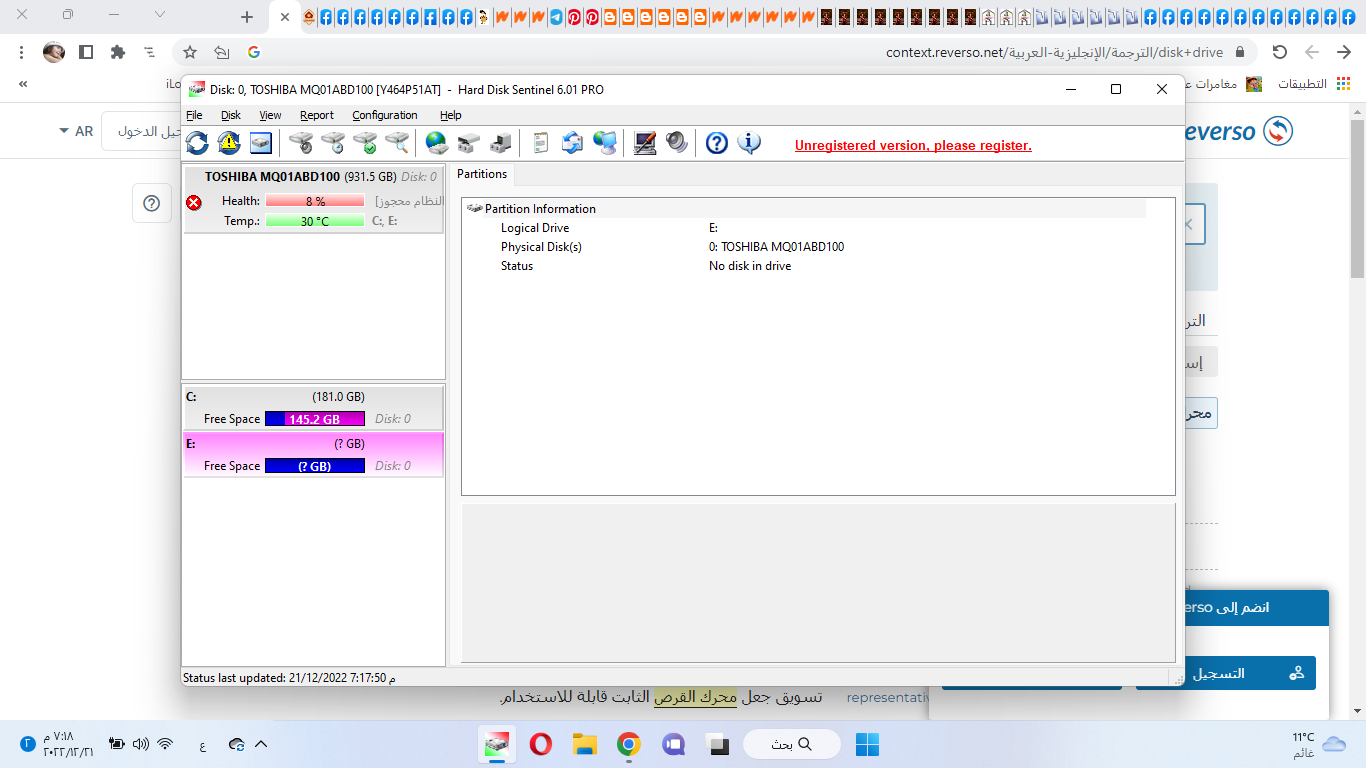The height and width of the screenshot is (768, 1366).
Task: Click the monitor with screwdriver configuration icon
Action: click(x=645, y=143)
